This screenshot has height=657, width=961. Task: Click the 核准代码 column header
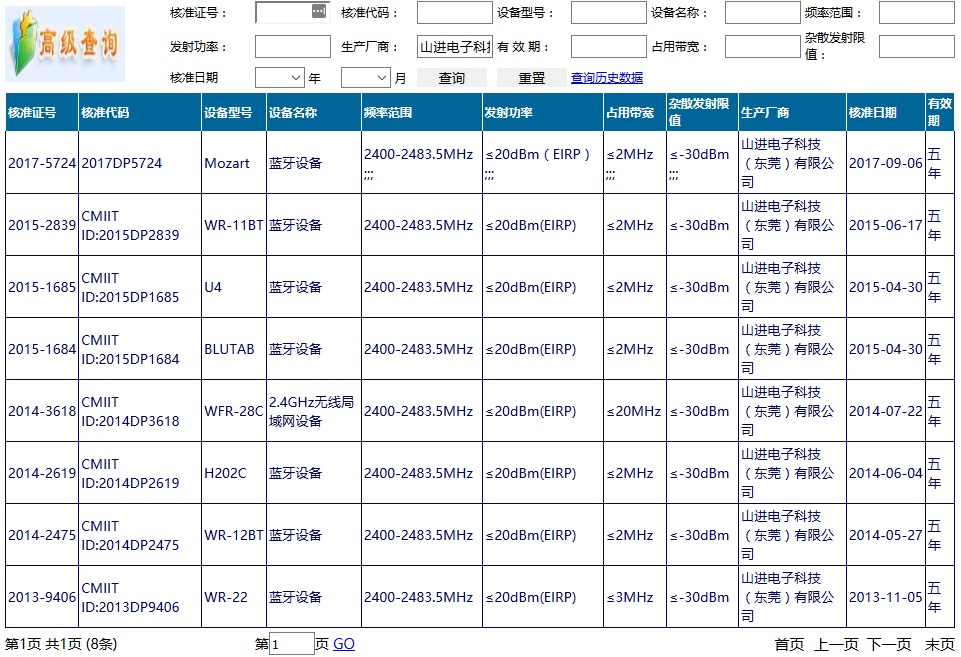pyautogui.click(x=140, y=112)
